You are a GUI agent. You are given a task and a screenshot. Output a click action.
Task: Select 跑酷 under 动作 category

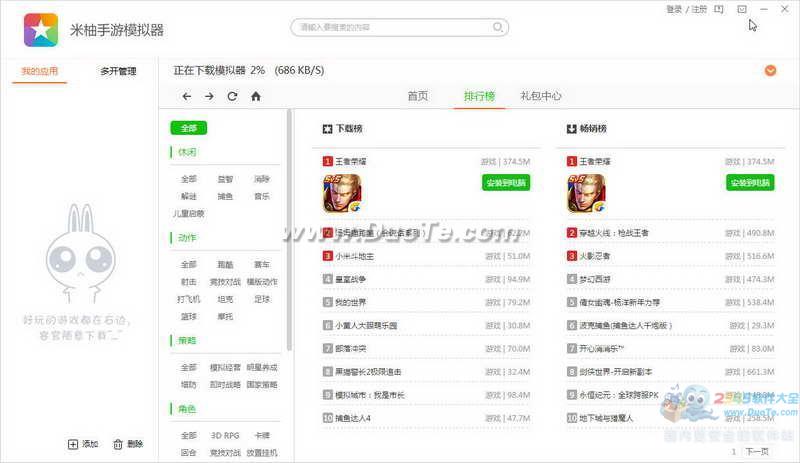tap(225, 264)
